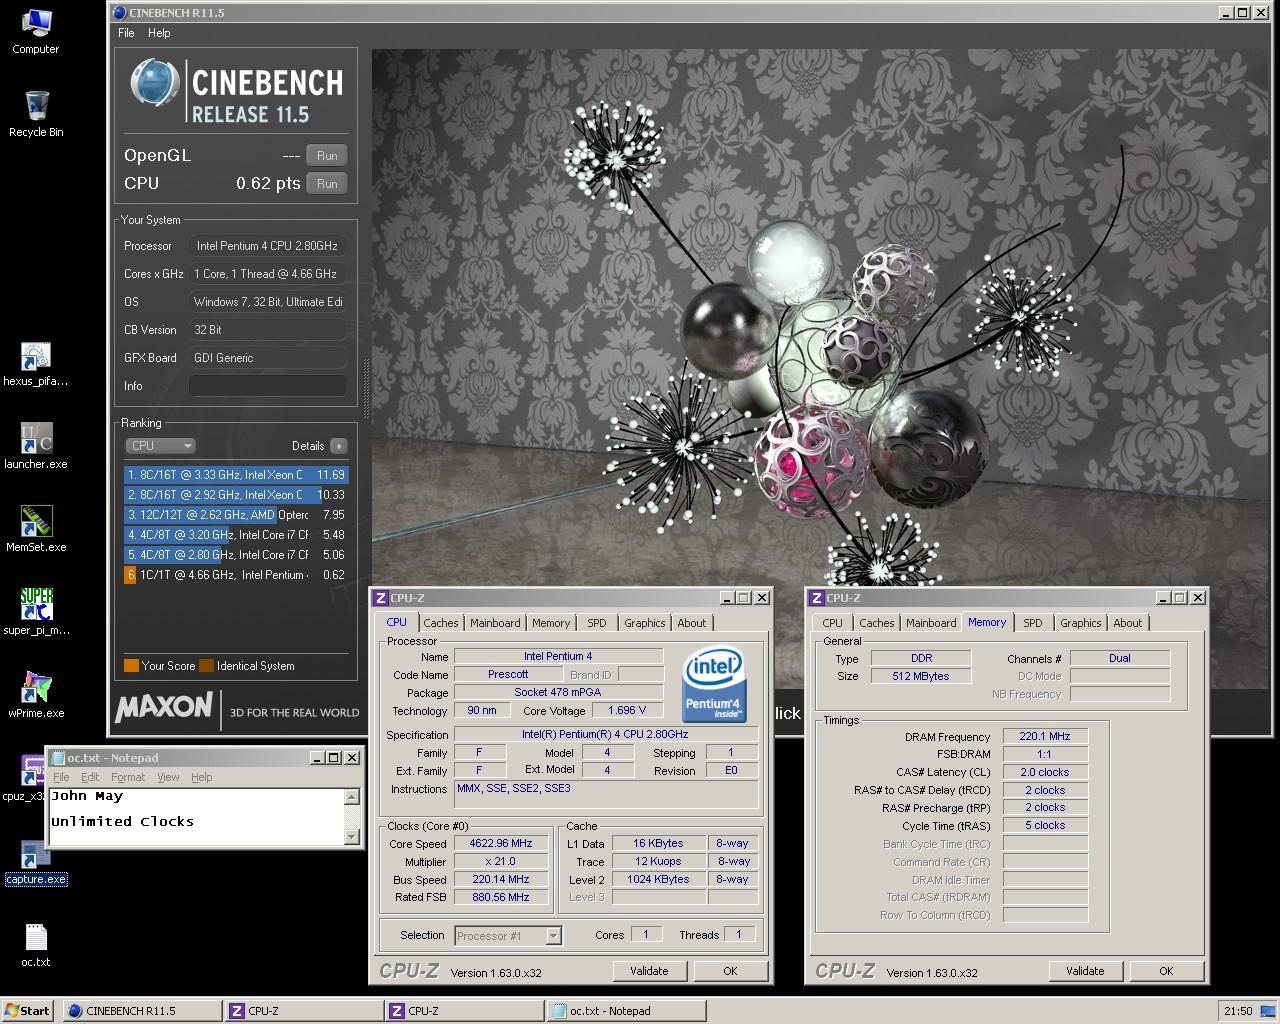Click the Intel Pentium 4 inside logo

coord(713,686)
